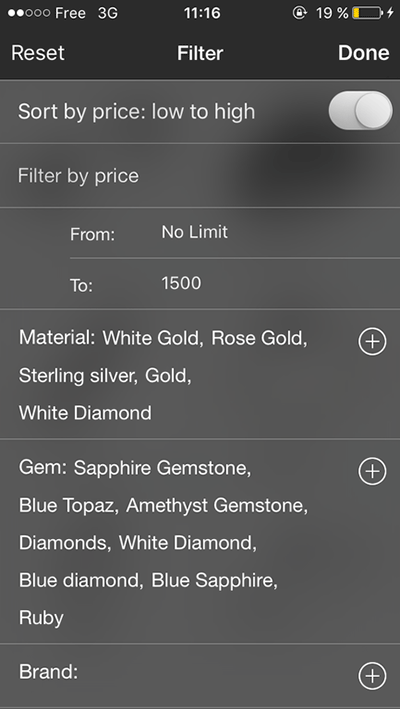Tap the plus icon beside Brand

372,676
